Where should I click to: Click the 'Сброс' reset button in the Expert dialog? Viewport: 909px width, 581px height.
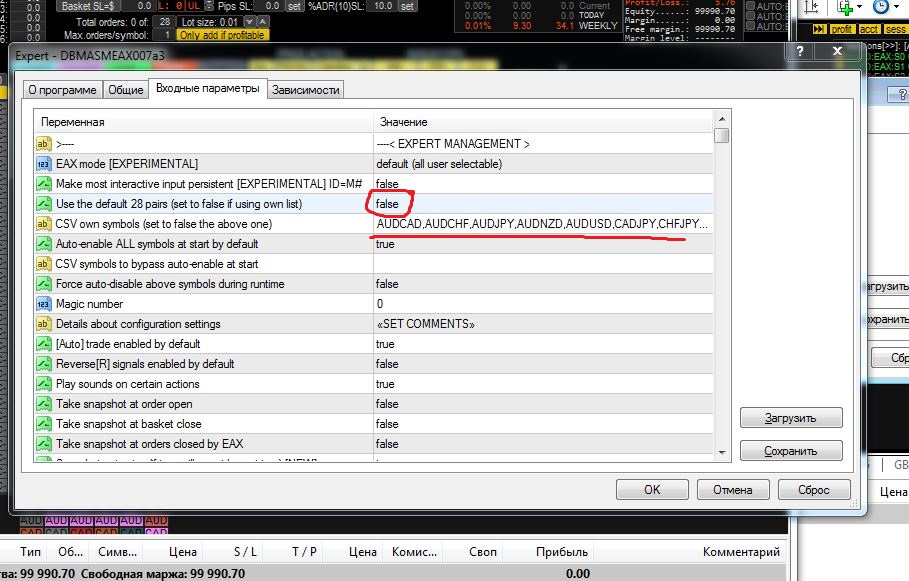point(814,489)
